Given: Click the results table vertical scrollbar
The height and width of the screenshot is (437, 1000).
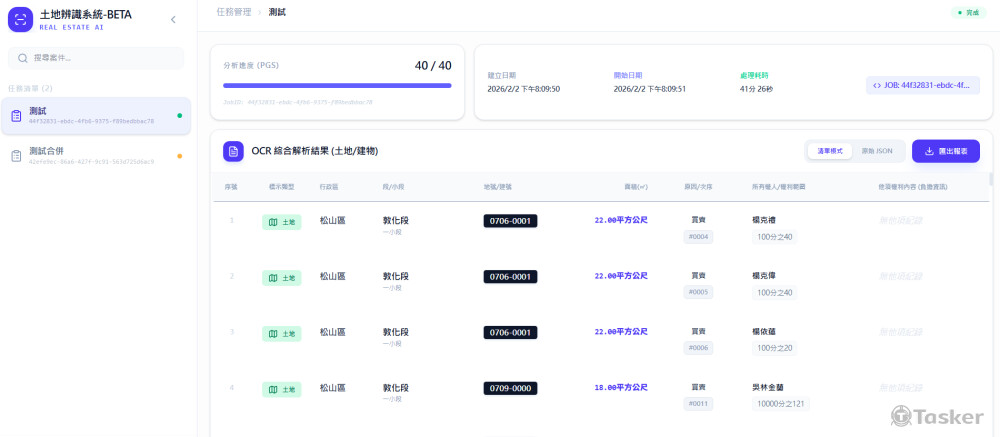Looking at the screenshot, I should (991, 180).
